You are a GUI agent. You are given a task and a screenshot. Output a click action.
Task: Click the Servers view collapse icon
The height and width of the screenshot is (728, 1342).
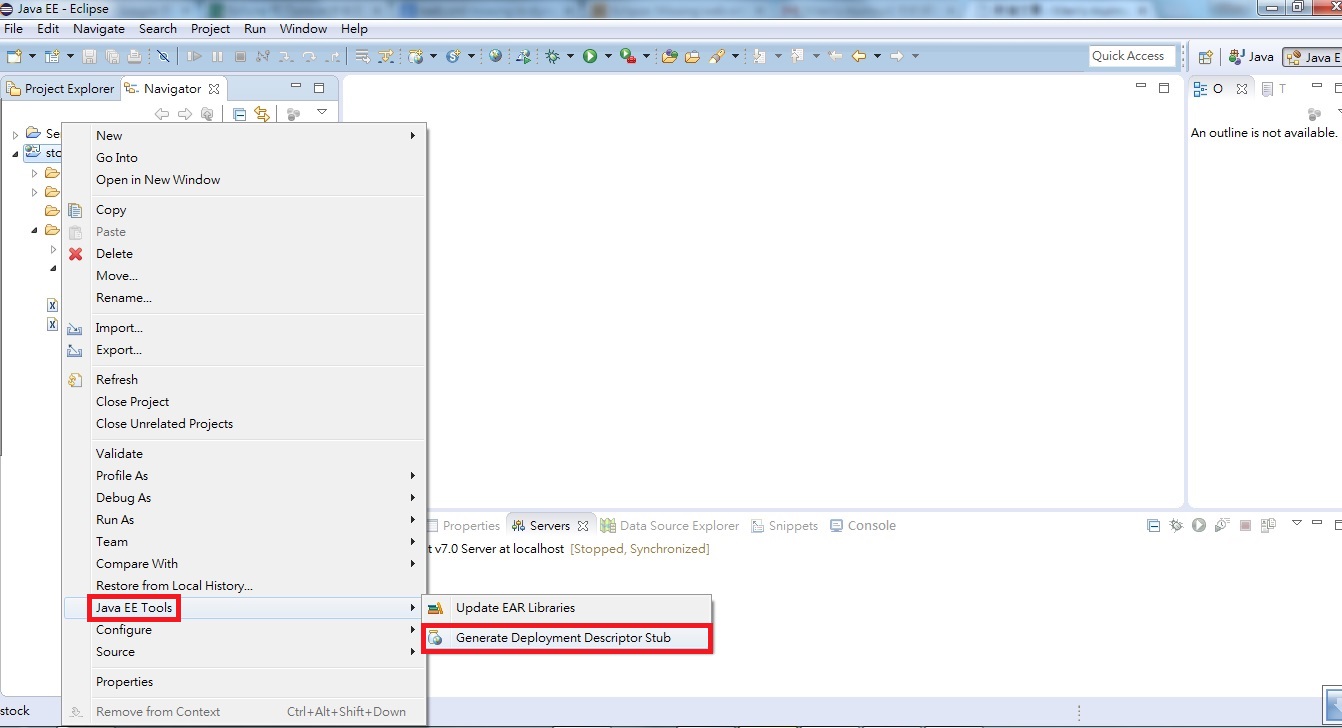pyautogui.click(x=1153, y=525)
